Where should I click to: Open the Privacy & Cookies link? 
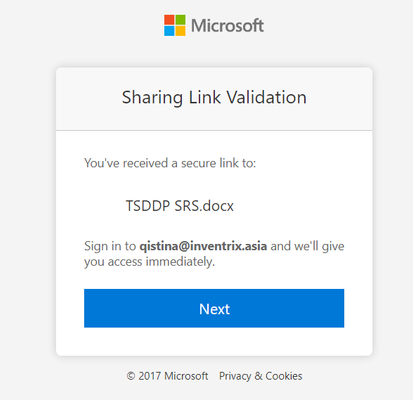261,376
